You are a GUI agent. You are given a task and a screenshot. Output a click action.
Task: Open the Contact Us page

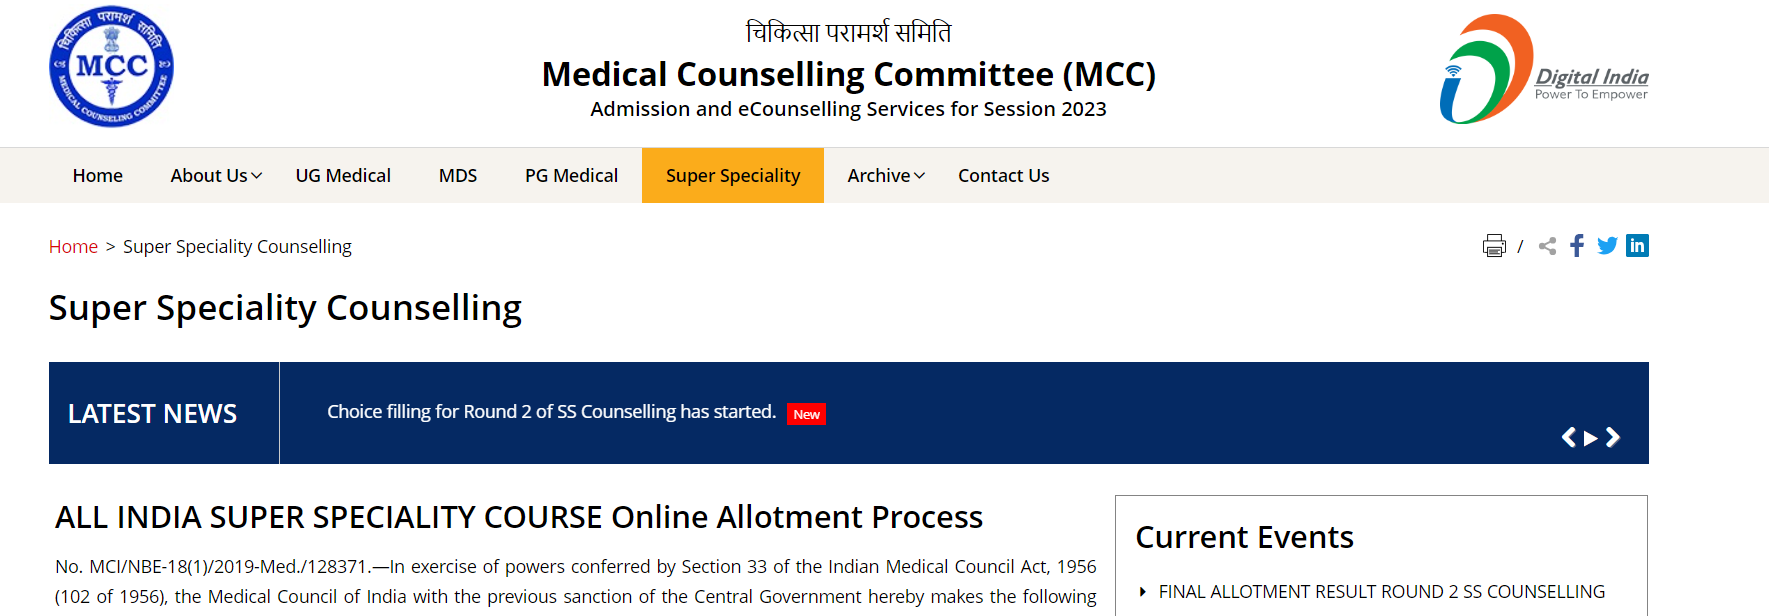tap(1004, 176)
